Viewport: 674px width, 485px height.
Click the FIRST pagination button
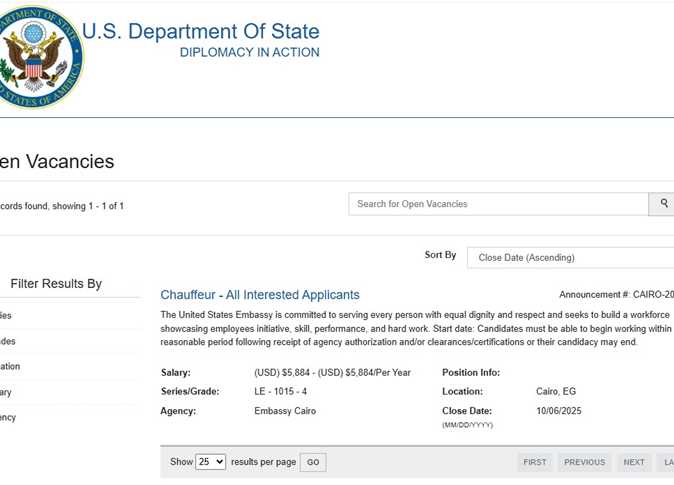[x=535, y=462]
